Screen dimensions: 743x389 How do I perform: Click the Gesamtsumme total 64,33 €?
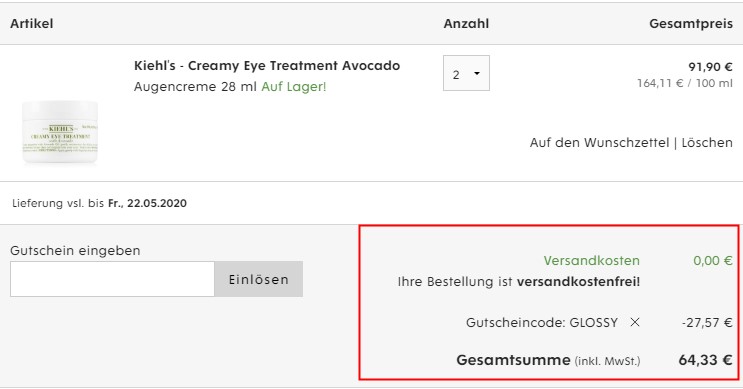pyautogui.click(x=706, y=360)
